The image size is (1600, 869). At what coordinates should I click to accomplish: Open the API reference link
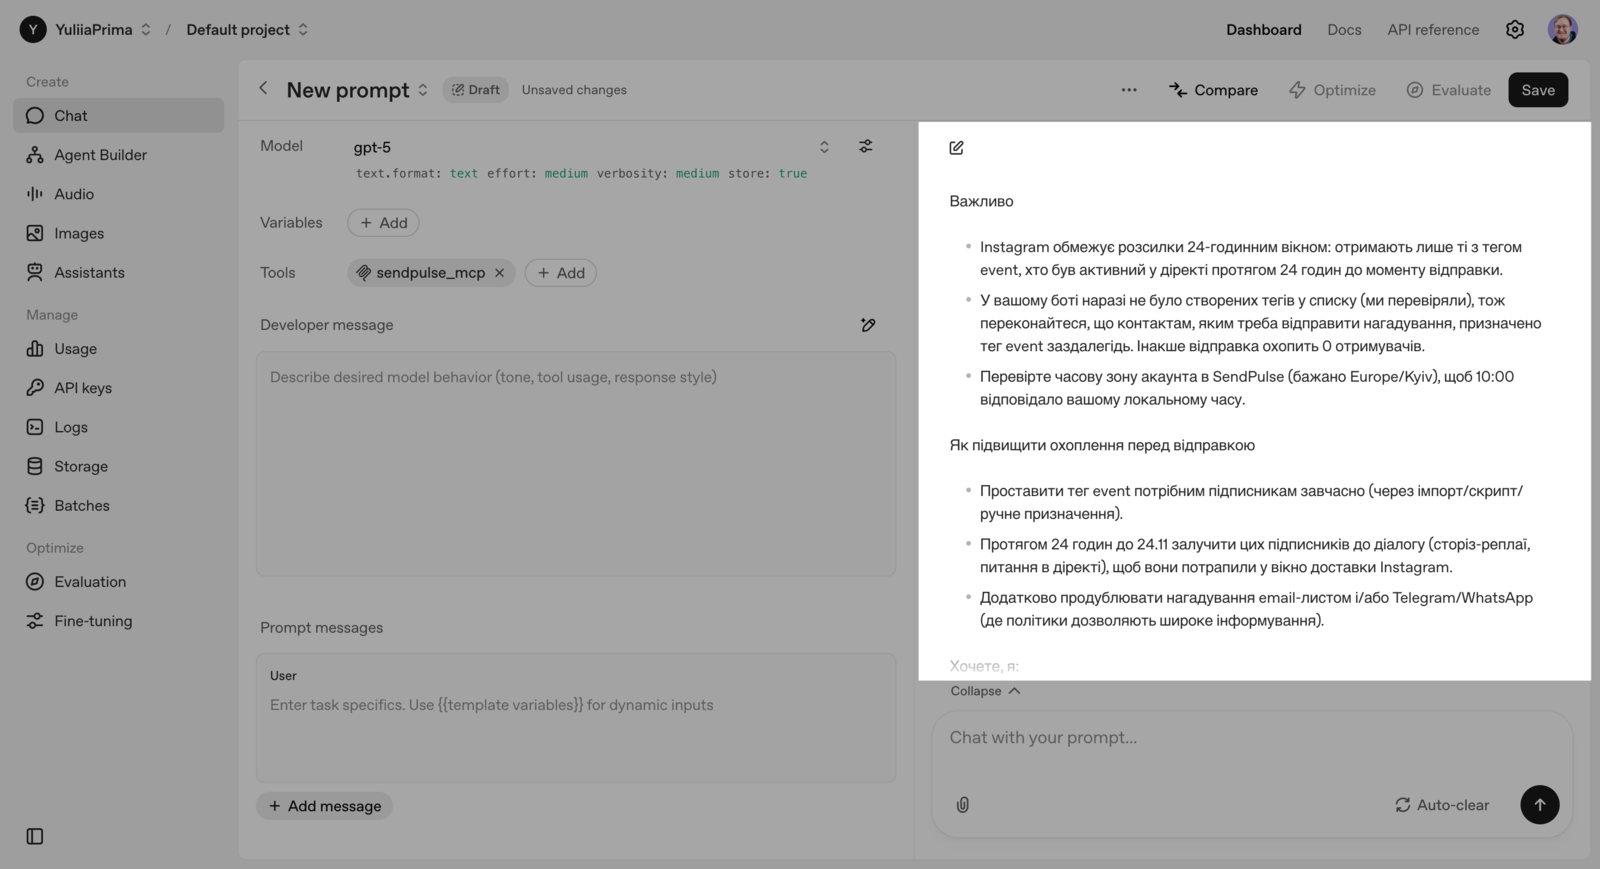click(x=1433, y=30)
